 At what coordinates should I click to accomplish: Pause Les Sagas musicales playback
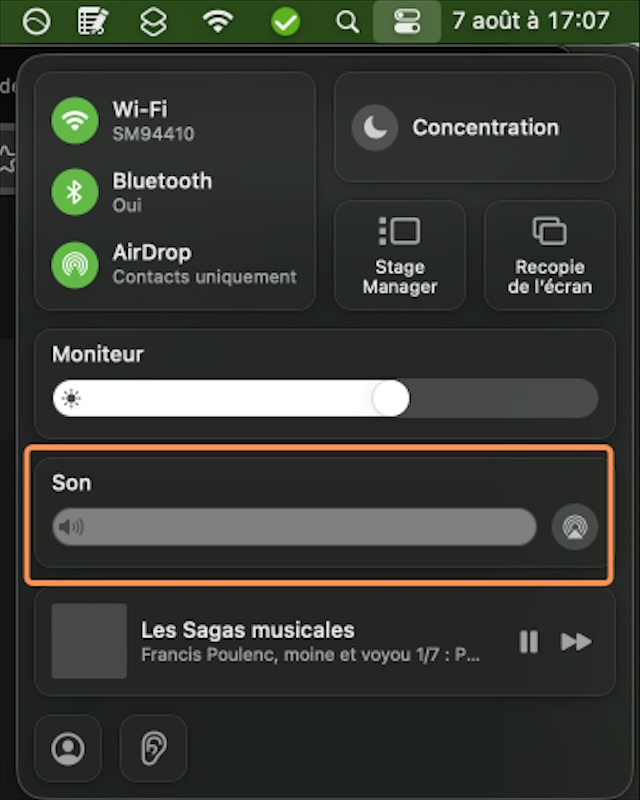click(529, 642)
